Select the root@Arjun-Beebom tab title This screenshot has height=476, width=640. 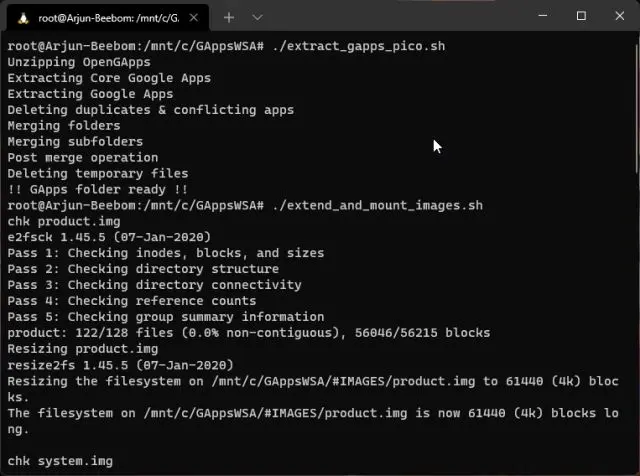click(108, 17)
